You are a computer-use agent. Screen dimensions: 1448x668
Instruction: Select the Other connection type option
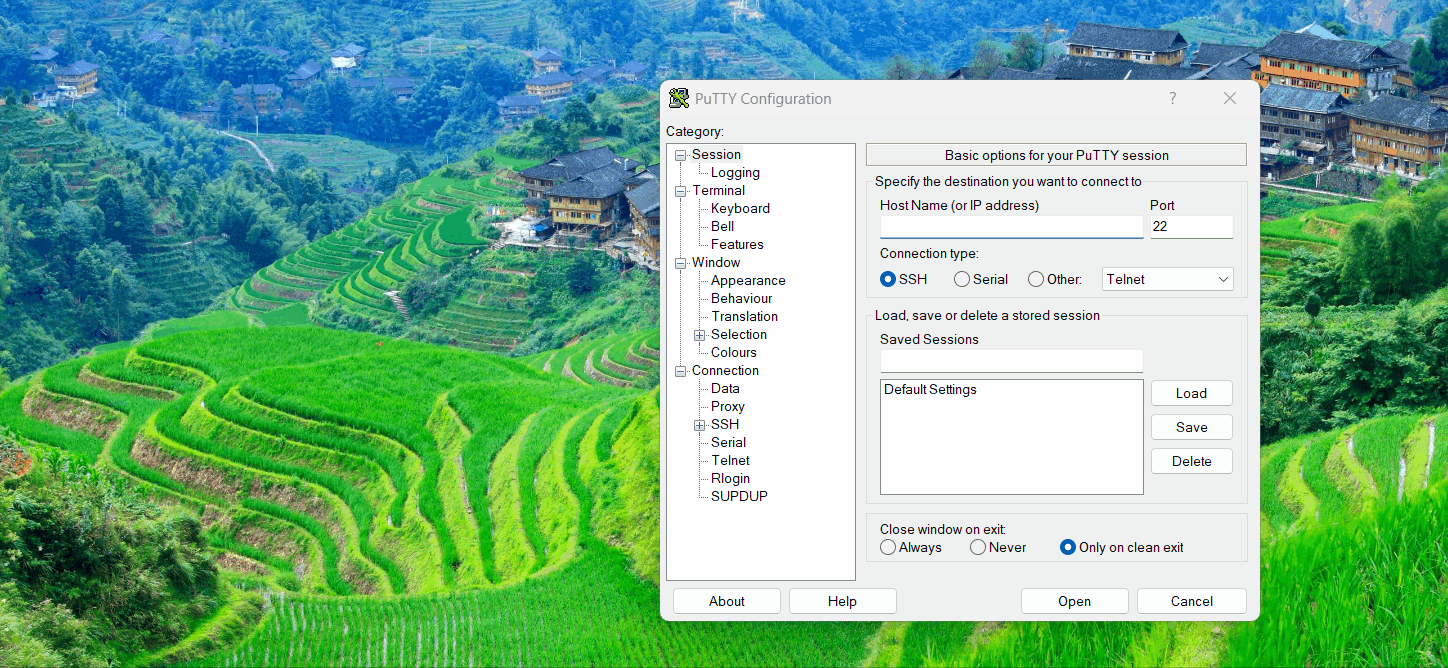[x=1036, y=280]
